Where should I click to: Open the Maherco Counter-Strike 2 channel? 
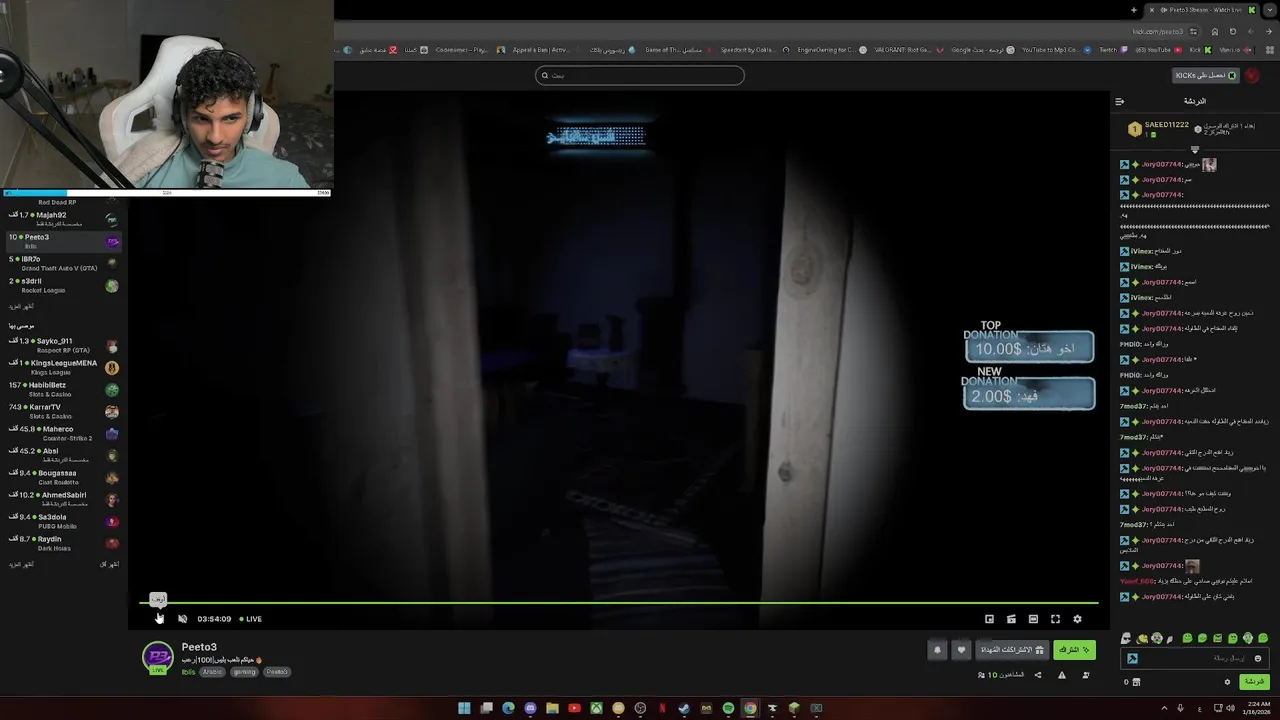click(64, 433)
